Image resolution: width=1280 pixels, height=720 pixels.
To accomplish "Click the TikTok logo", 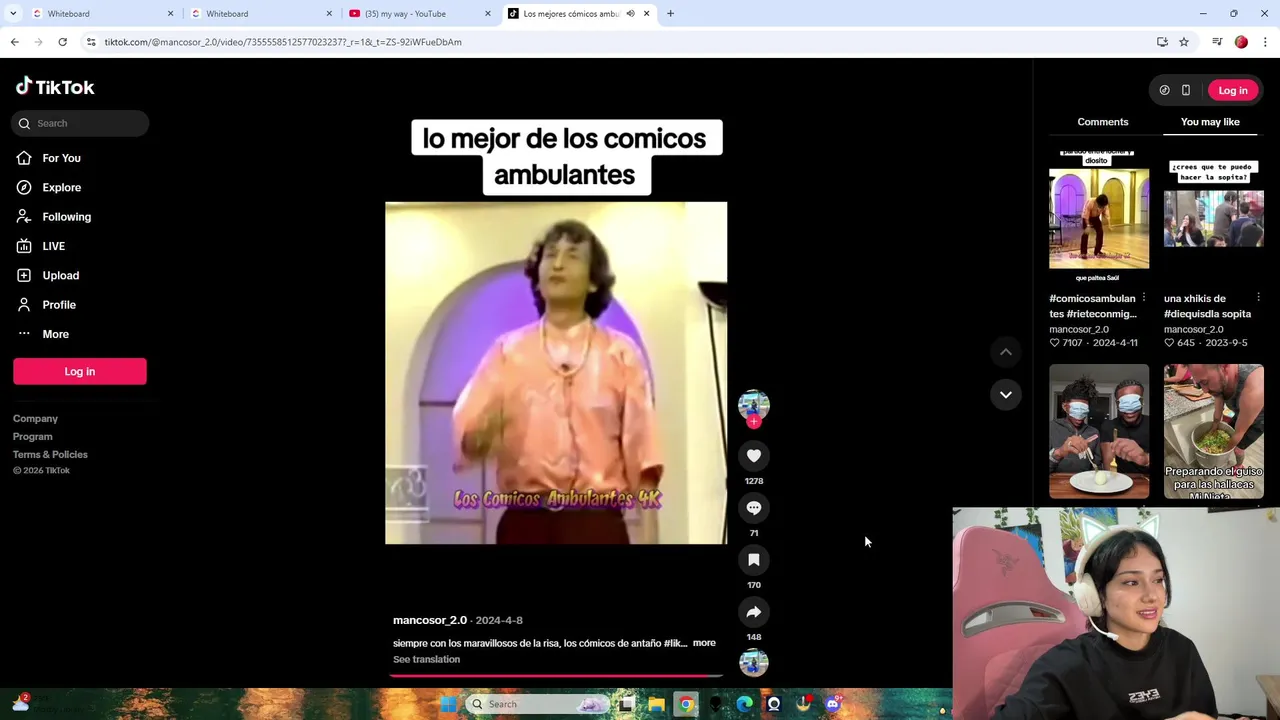I will point(55,87).
